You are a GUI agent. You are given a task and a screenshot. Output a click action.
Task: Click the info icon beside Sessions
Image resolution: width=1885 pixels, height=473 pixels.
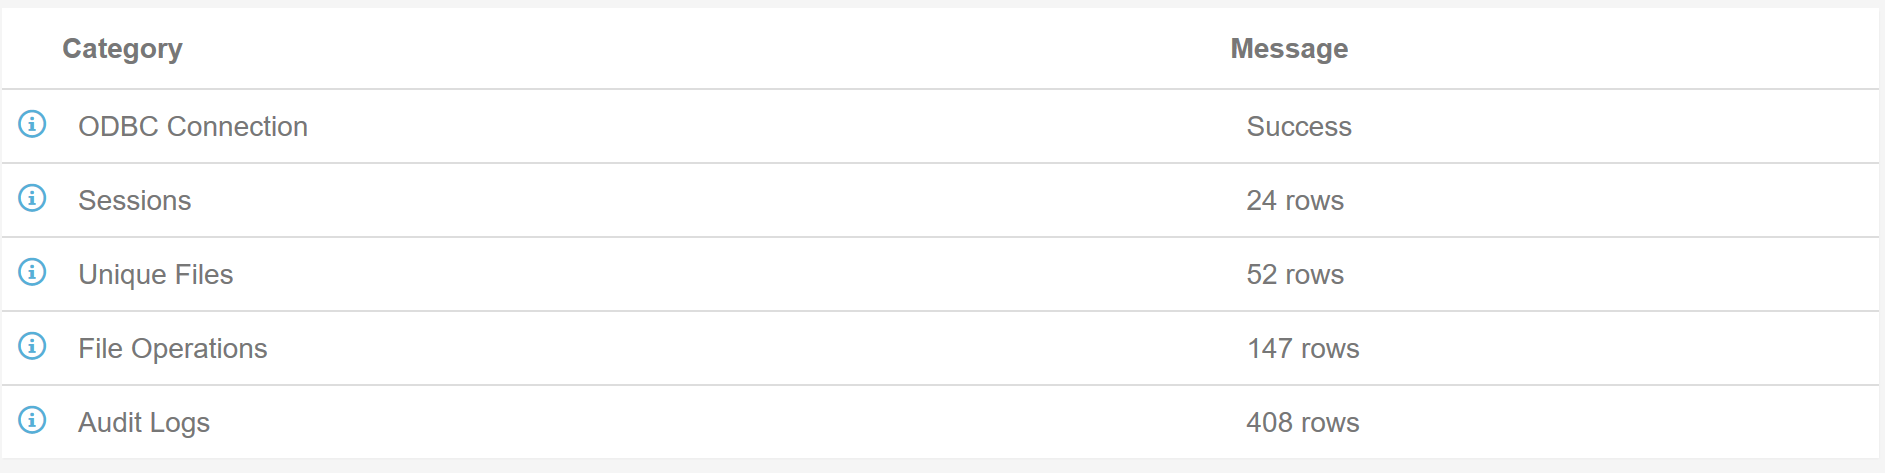coord(32,198)
